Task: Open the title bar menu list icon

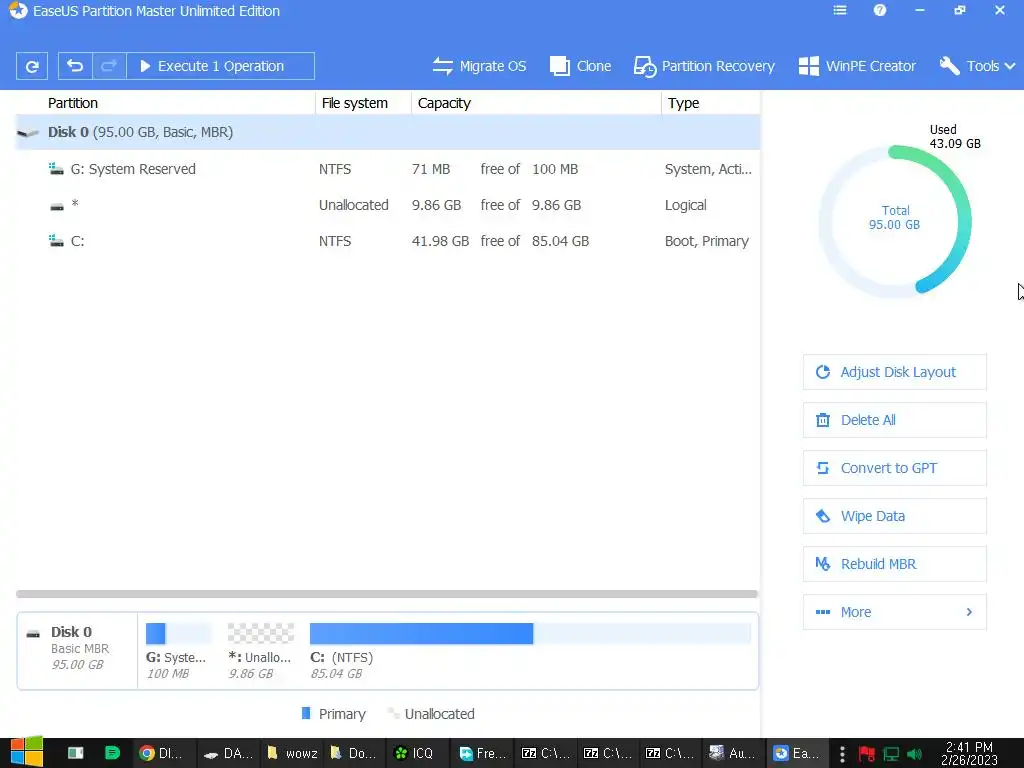Action: pyautogui.click(x=840, y=10)
